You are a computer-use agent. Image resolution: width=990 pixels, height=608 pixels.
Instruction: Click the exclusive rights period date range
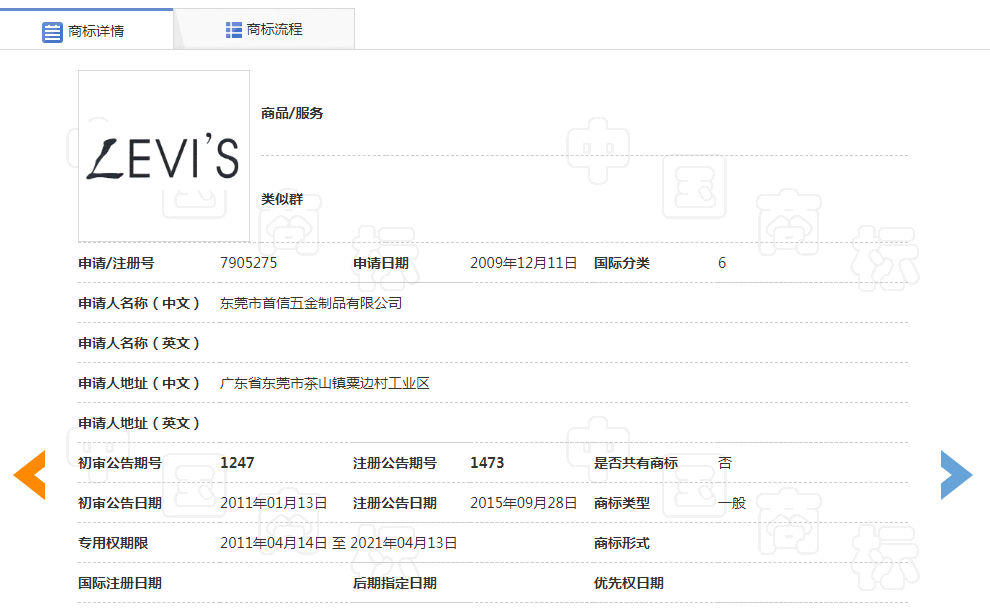pos(339,543)
